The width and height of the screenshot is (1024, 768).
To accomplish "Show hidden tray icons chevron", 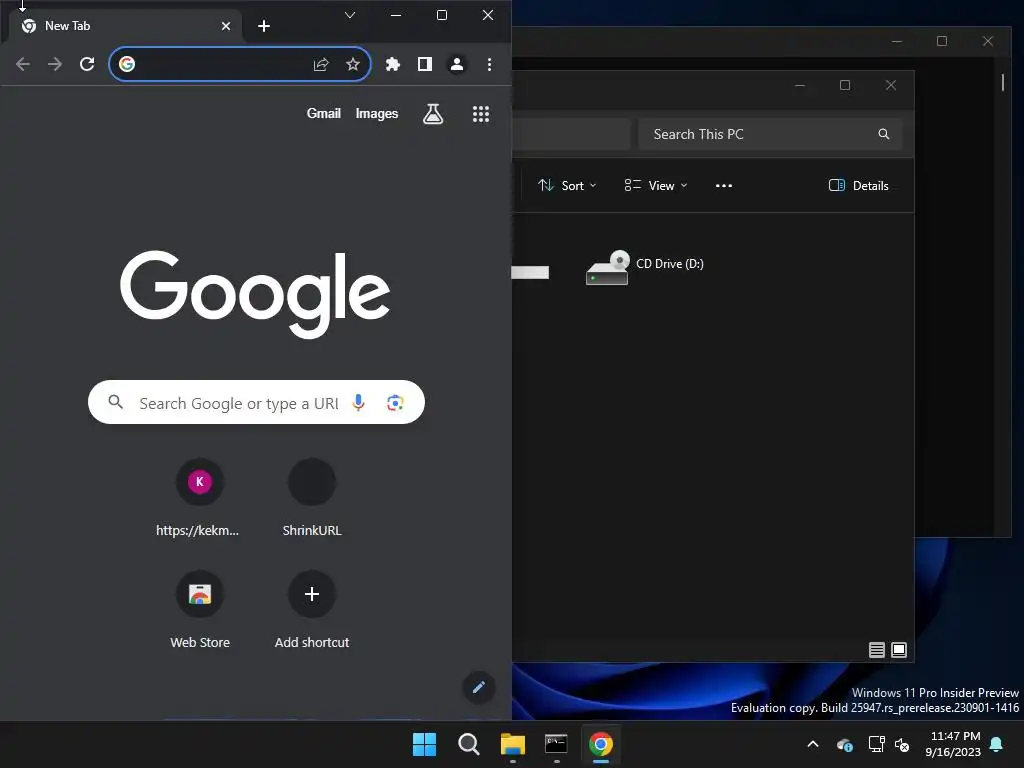I will click(813, 744).
